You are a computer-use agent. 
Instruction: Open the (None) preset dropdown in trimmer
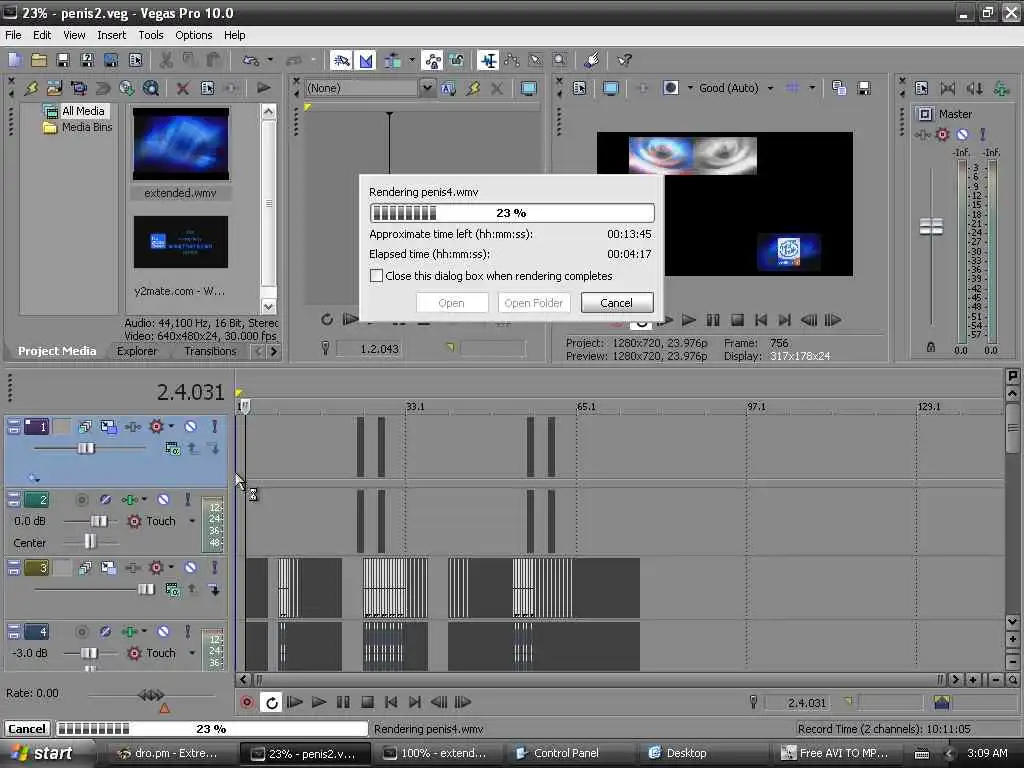click(x=426, y=88)
